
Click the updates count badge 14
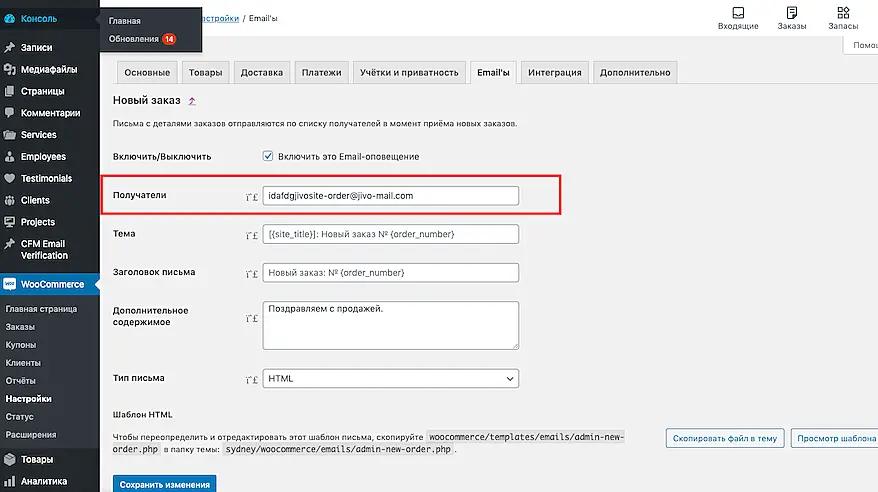pos(169,39)
